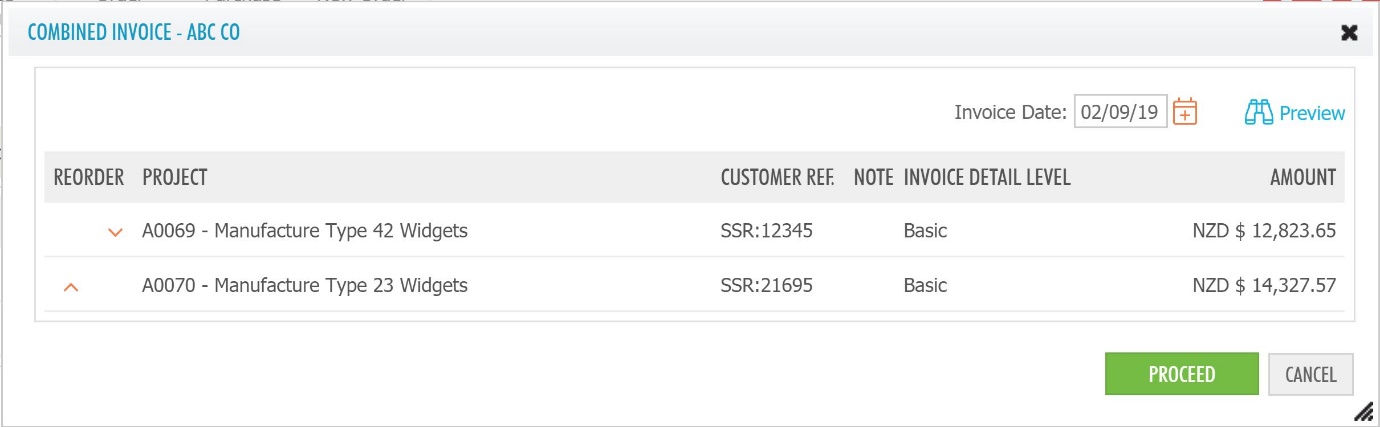
Task: Click the Invoice Date input field
Action: pyautogui.click(x=1120, y=112)
